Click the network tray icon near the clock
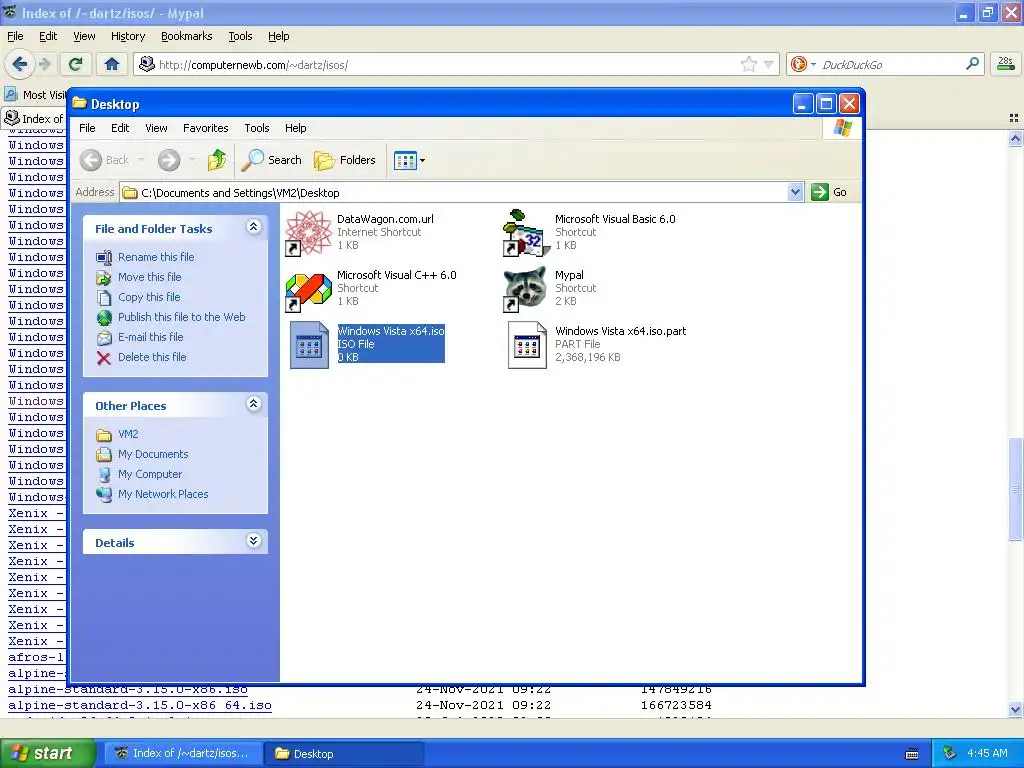Viewport: 1024px width, 768px height. tap(950, 754)
